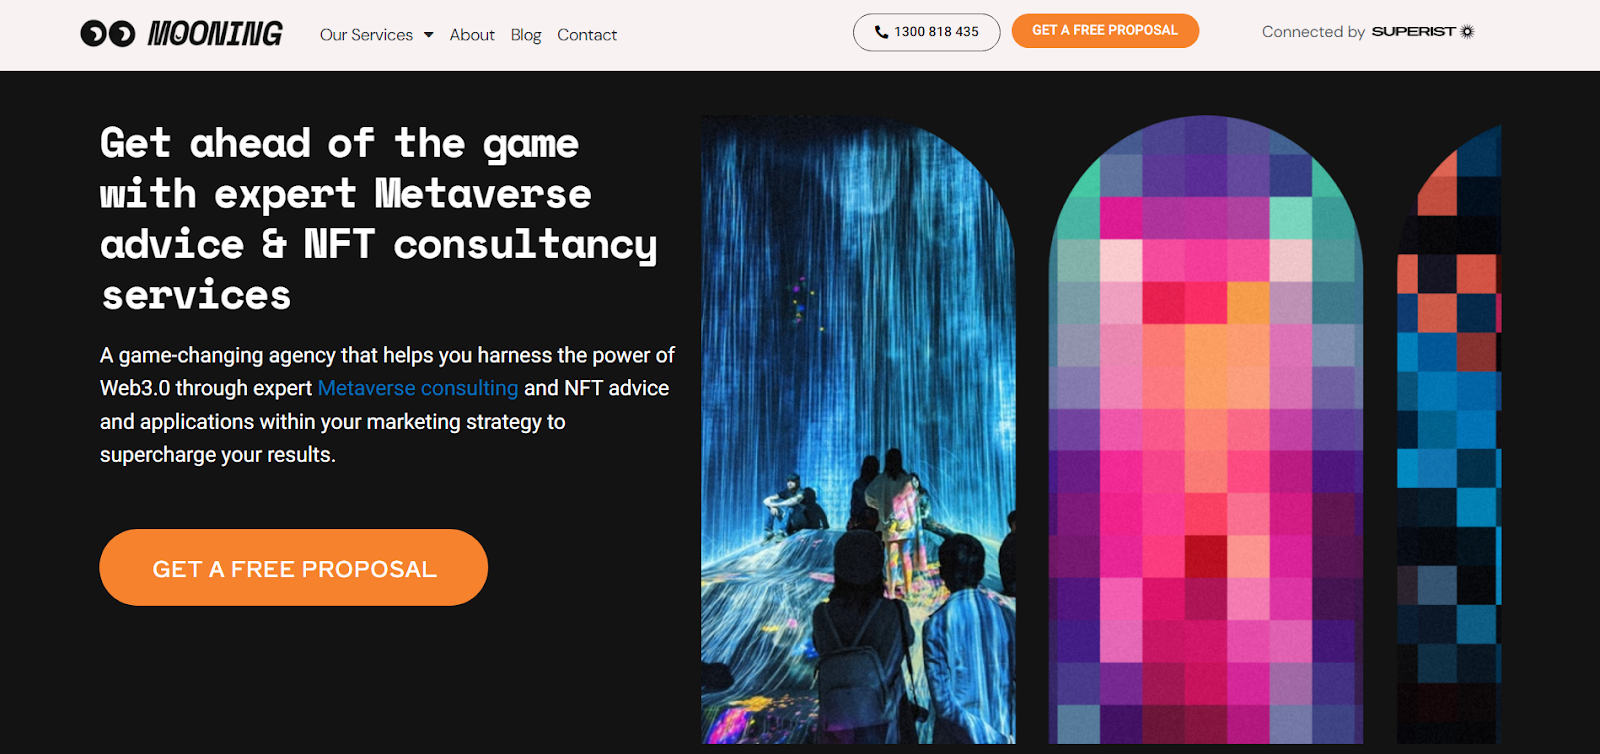Follow the Metaverse consulting hyperlink

click(418, 388)
